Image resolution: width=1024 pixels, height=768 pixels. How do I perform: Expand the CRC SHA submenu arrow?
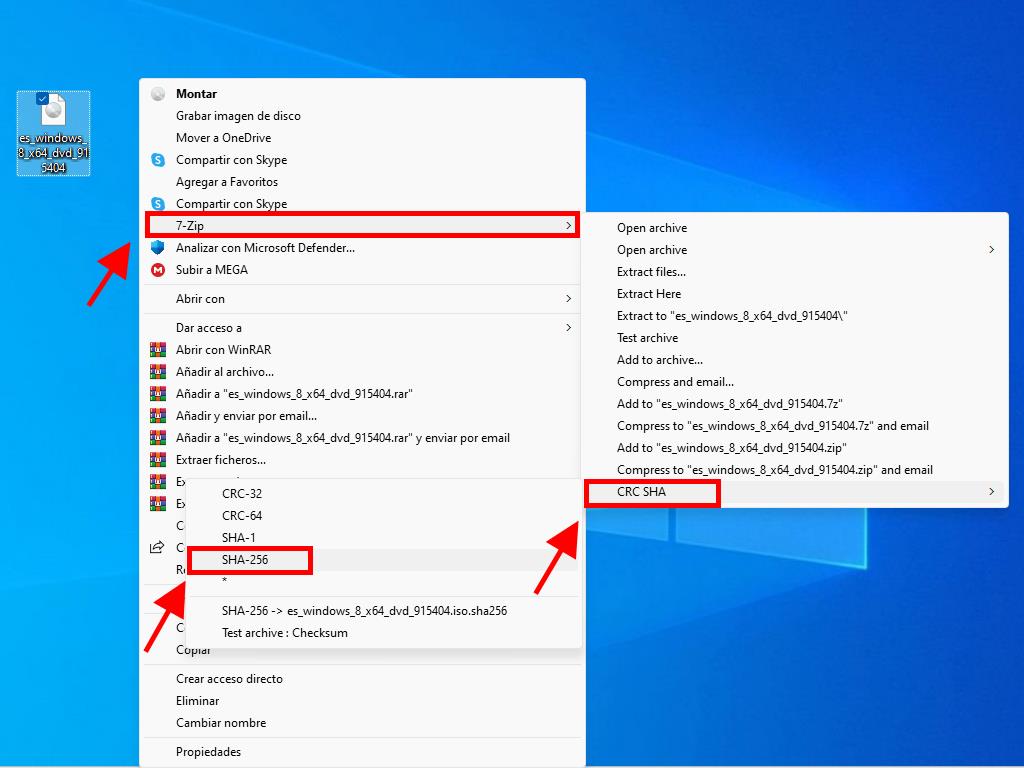991,492
